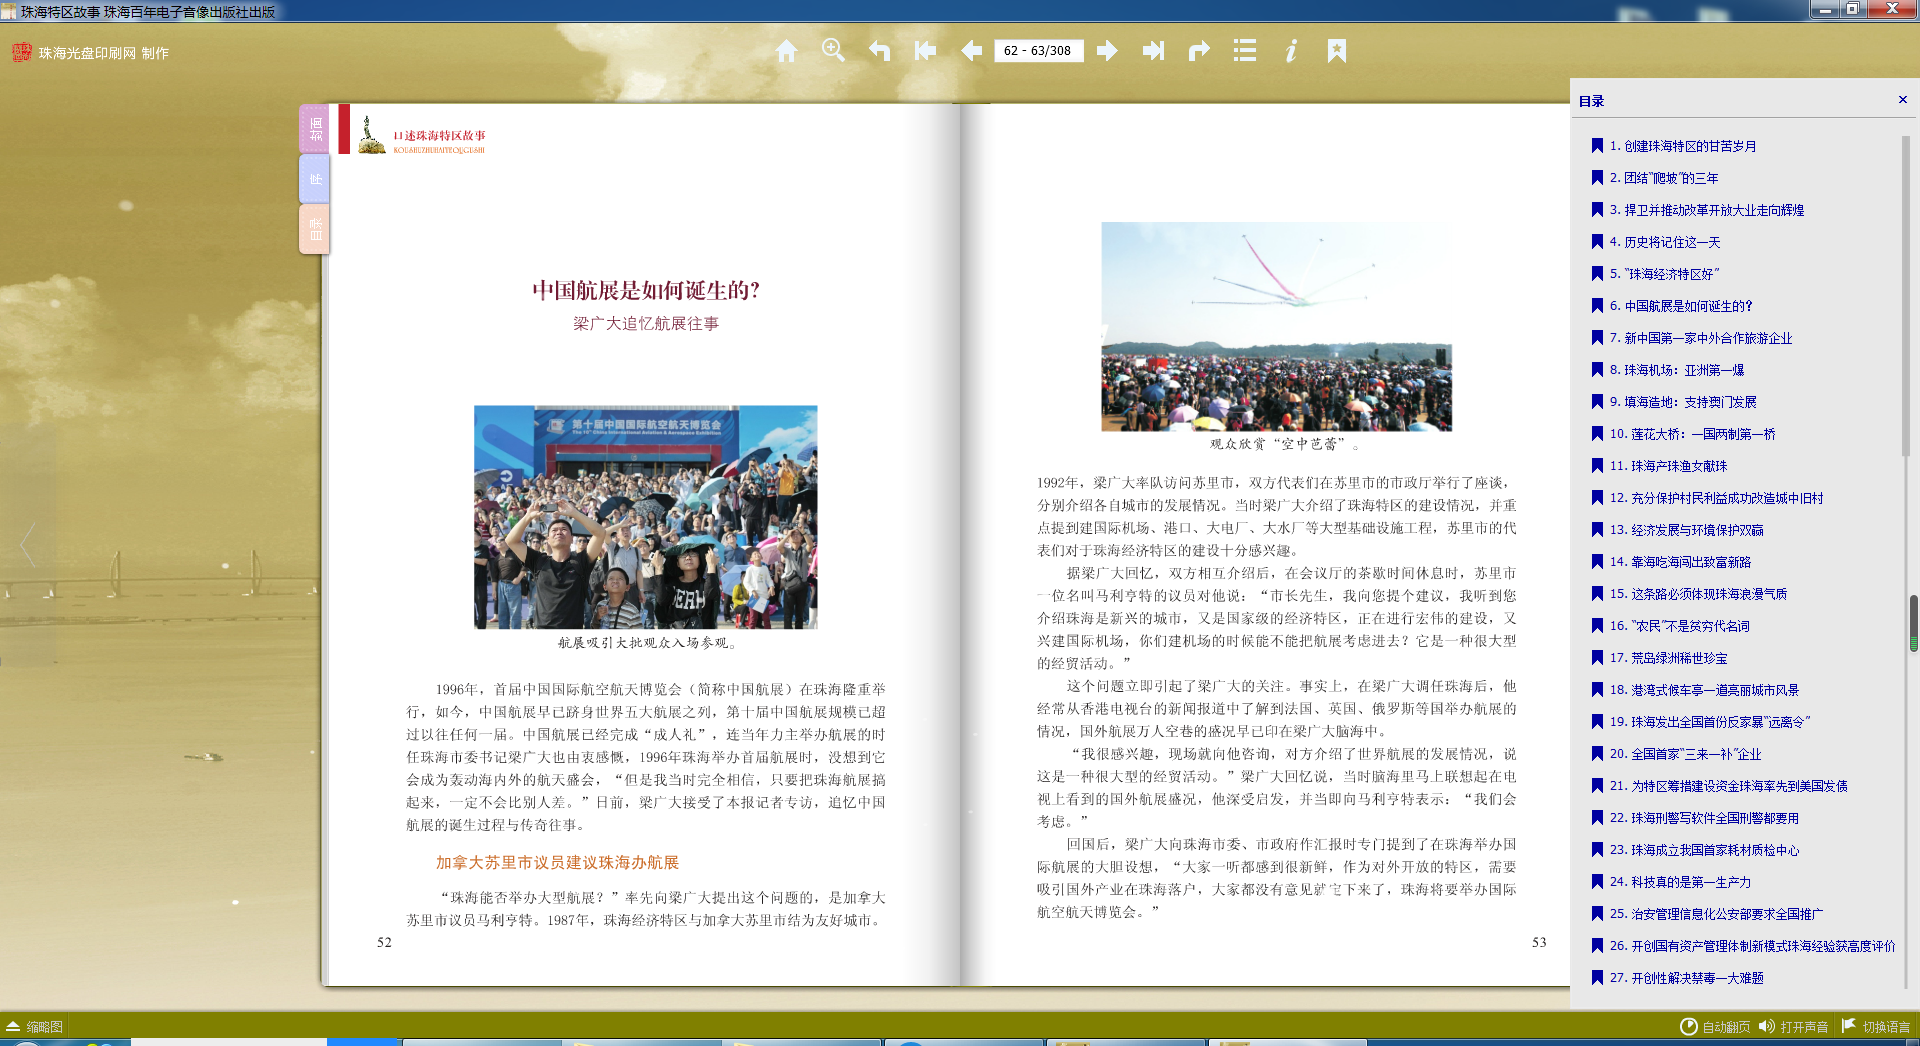Open the 封面 cover tab
Viewport: 1920px width, 1046px height.
click(314, 129)
